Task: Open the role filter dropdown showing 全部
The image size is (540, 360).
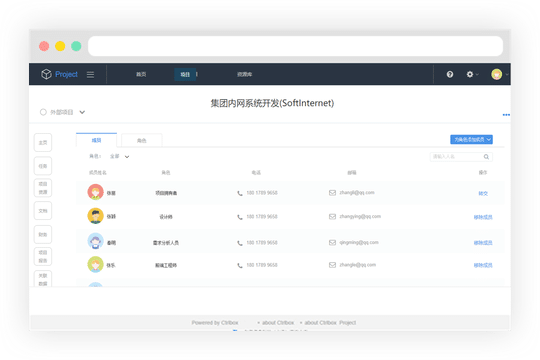Action: pos(120,156)
